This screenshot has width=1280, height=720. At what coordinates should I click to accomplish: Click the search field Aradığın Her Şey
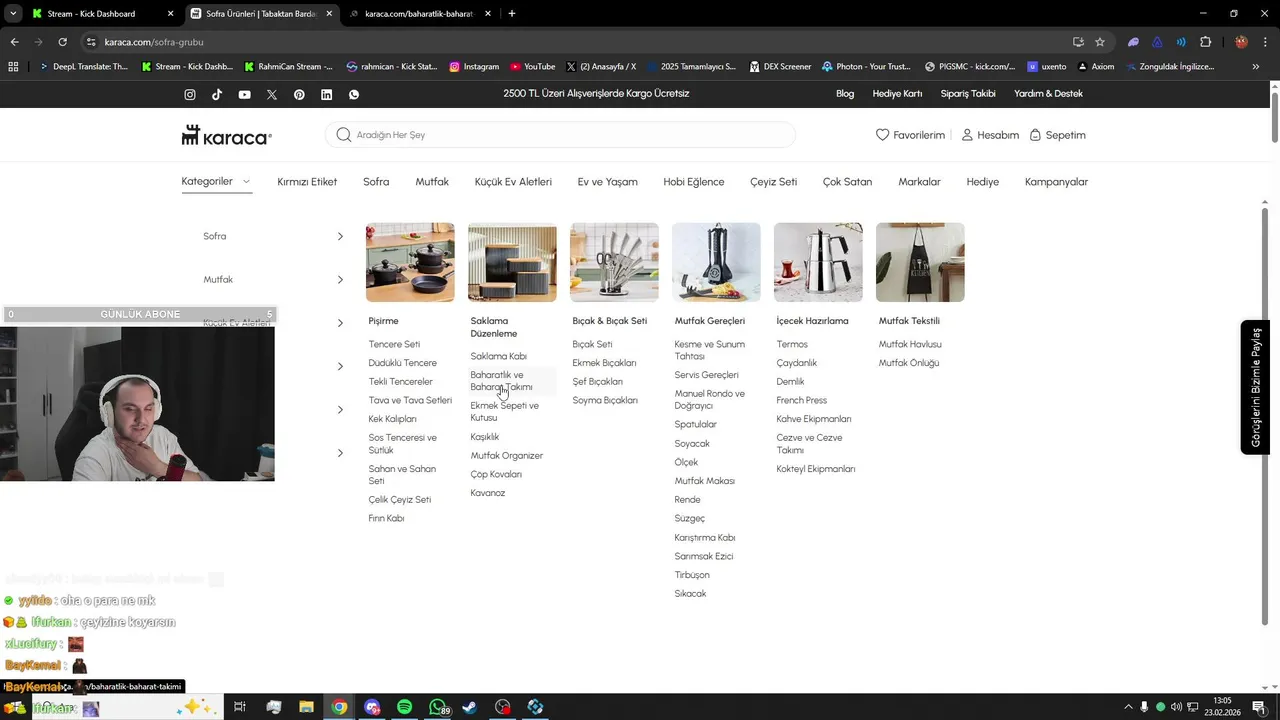tap(560, 135)
